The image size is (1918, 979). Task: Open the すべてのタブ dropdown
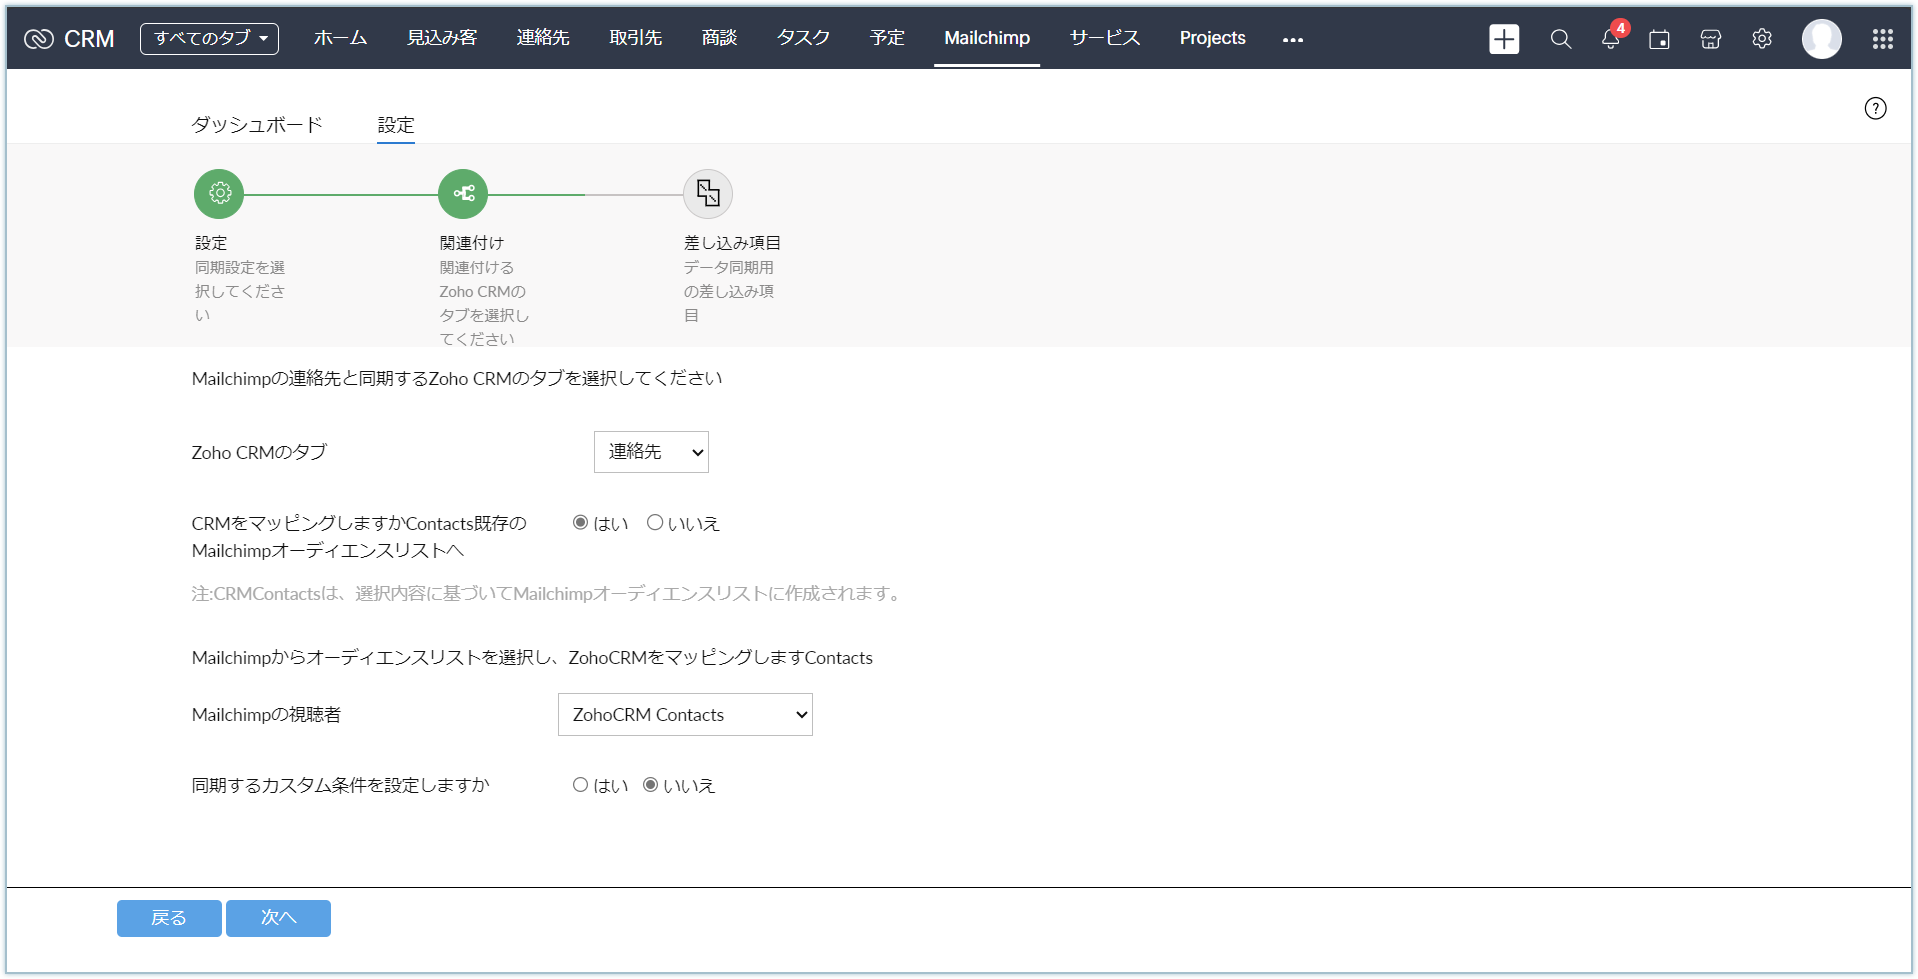coord(209,39)
